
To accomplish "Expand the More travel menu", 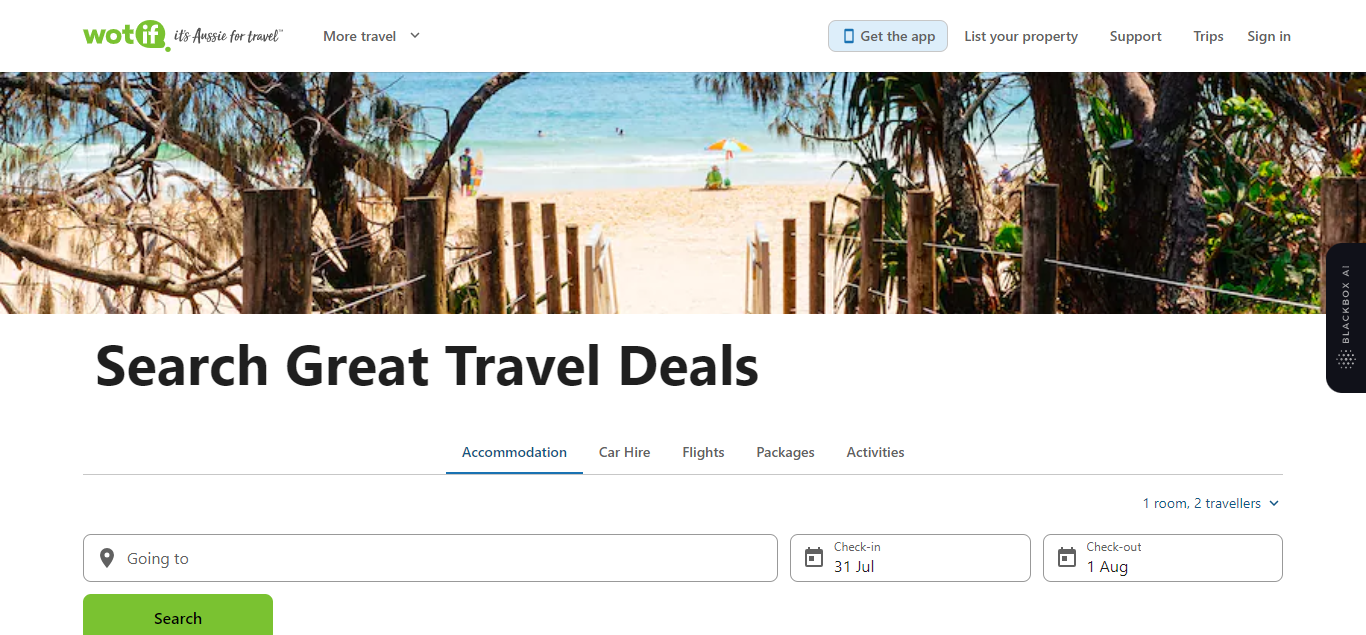I will tap(371, 36).
